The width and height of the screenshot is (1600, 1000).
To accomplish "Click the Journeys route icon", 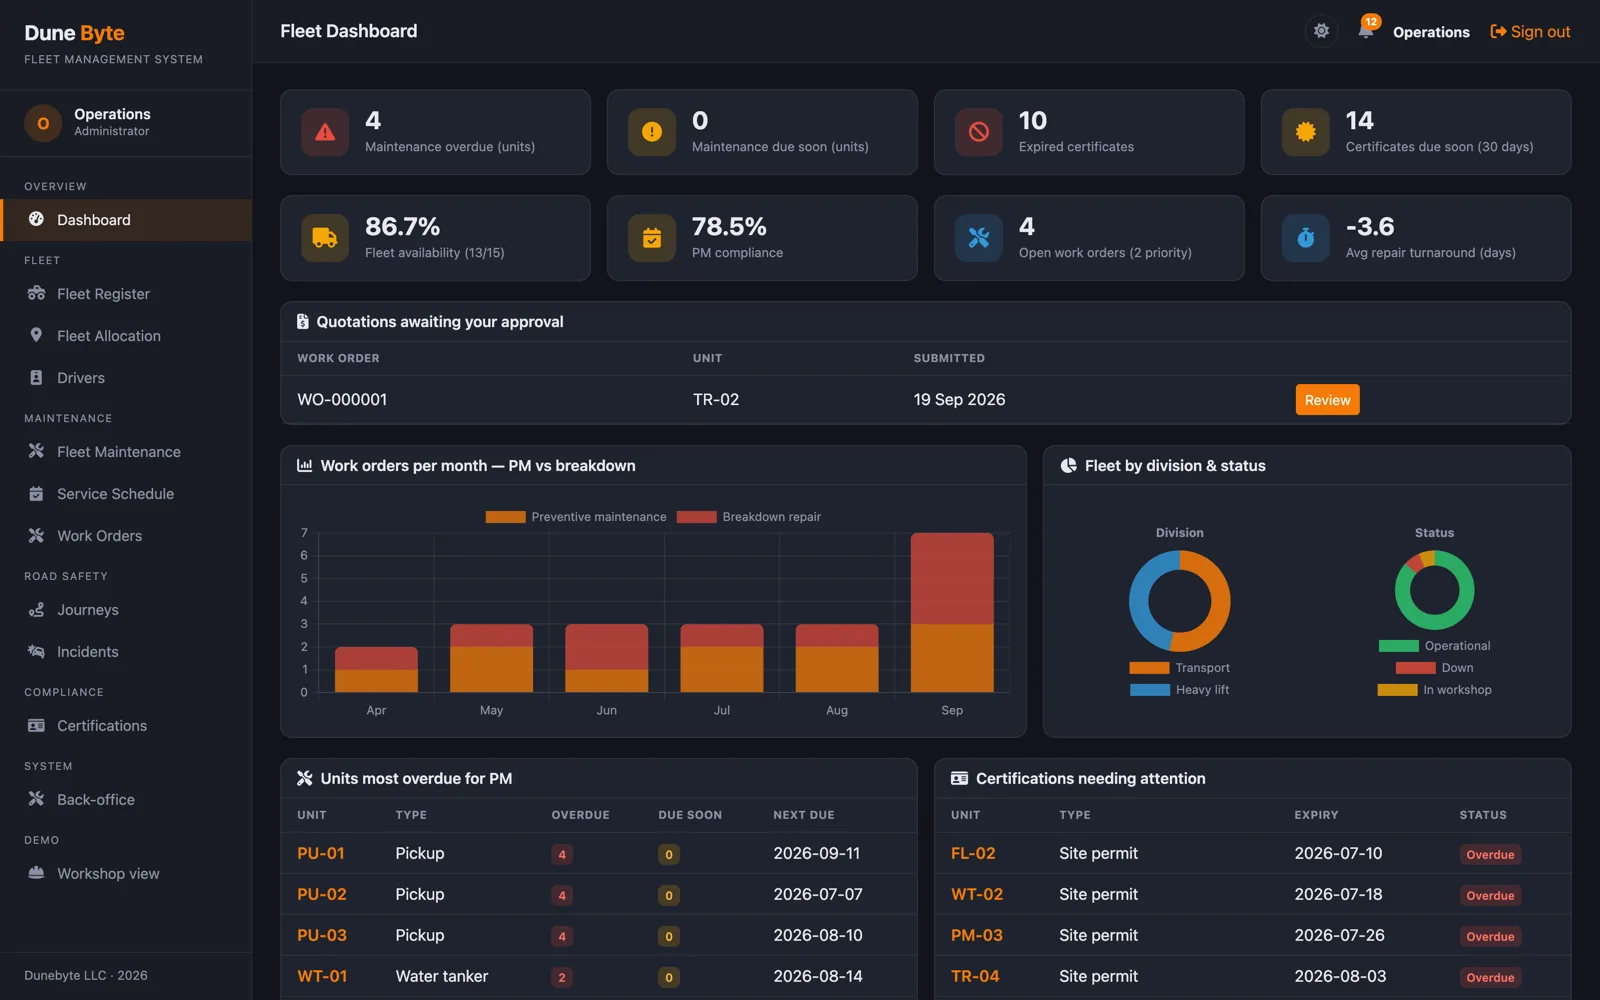I will click(x=36, y=609).
